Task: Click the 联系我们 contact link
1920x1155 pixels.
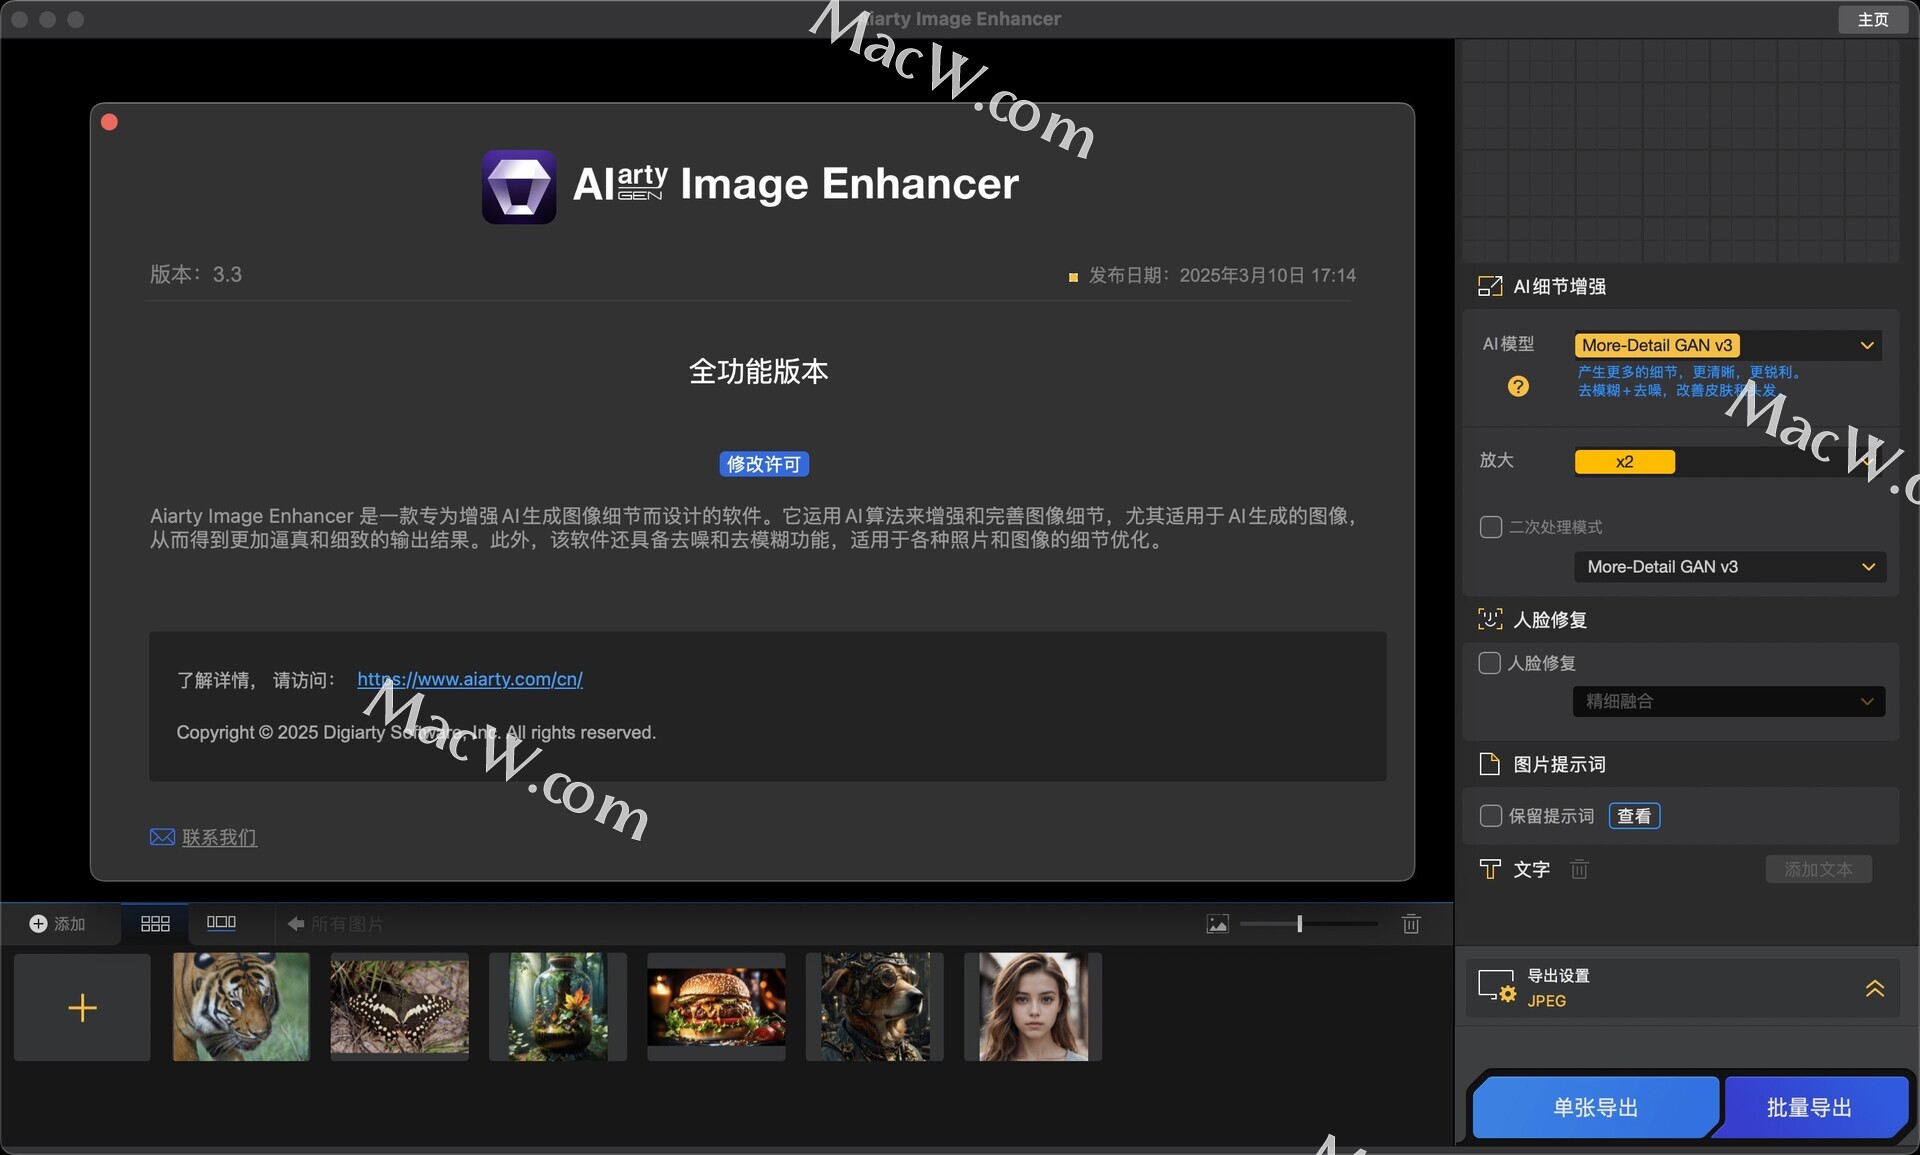Action: [219, 837]
